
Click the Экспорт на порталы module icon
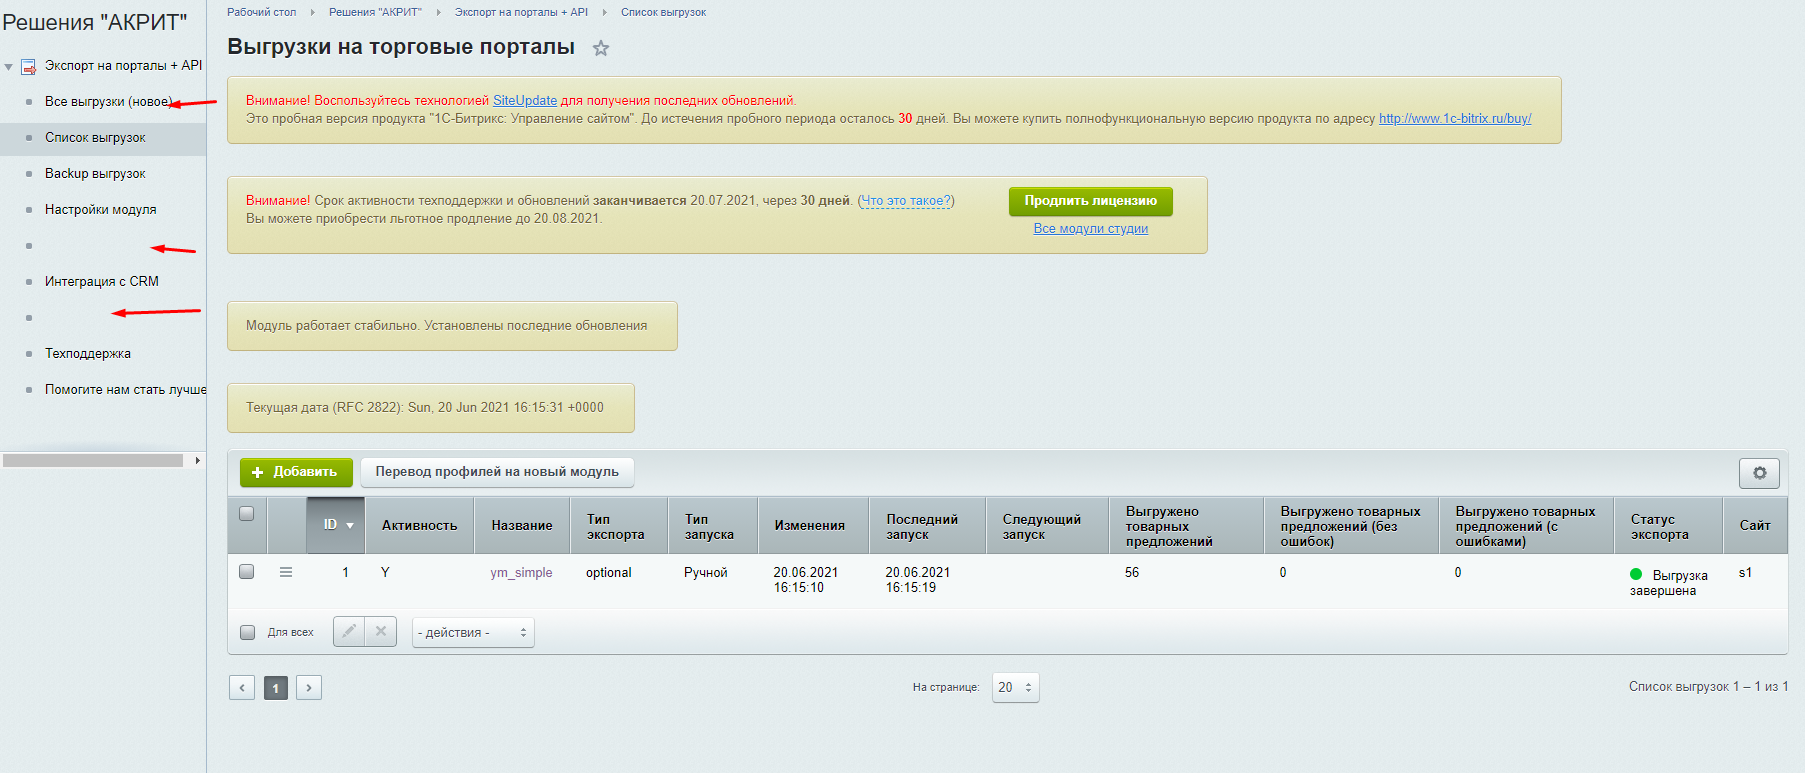point(29,67)
